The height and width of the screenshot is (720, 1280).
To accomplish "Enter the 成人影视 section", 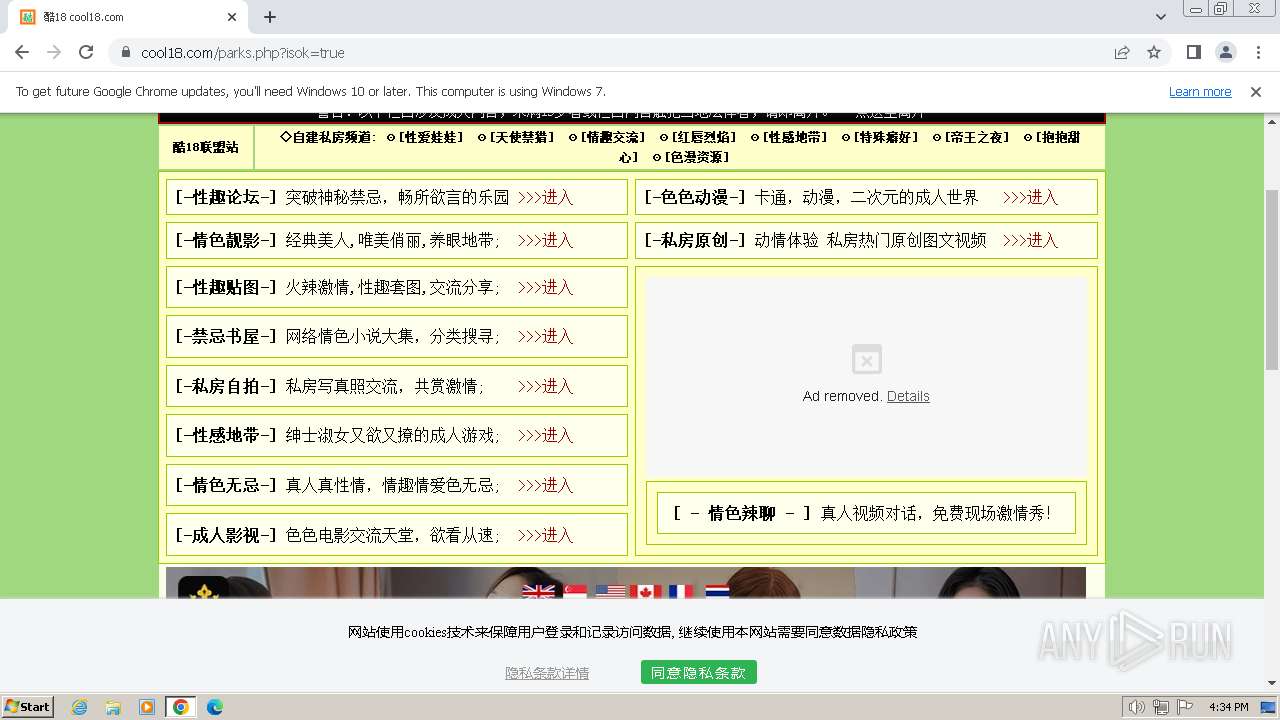I will pyautogui.click(x=546, y=535).
